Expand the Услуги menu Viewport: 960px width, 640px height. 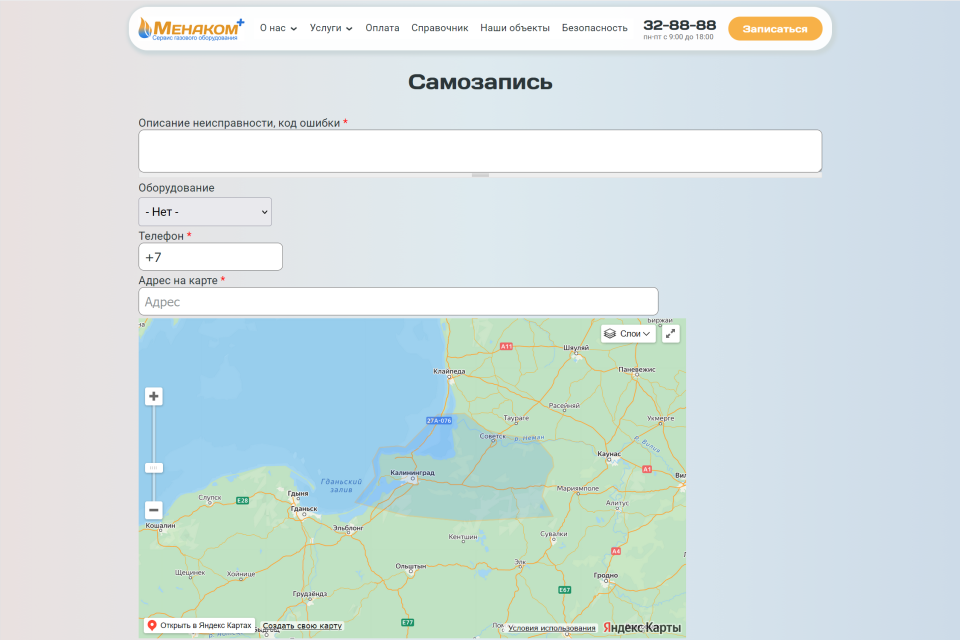[331, 28]
